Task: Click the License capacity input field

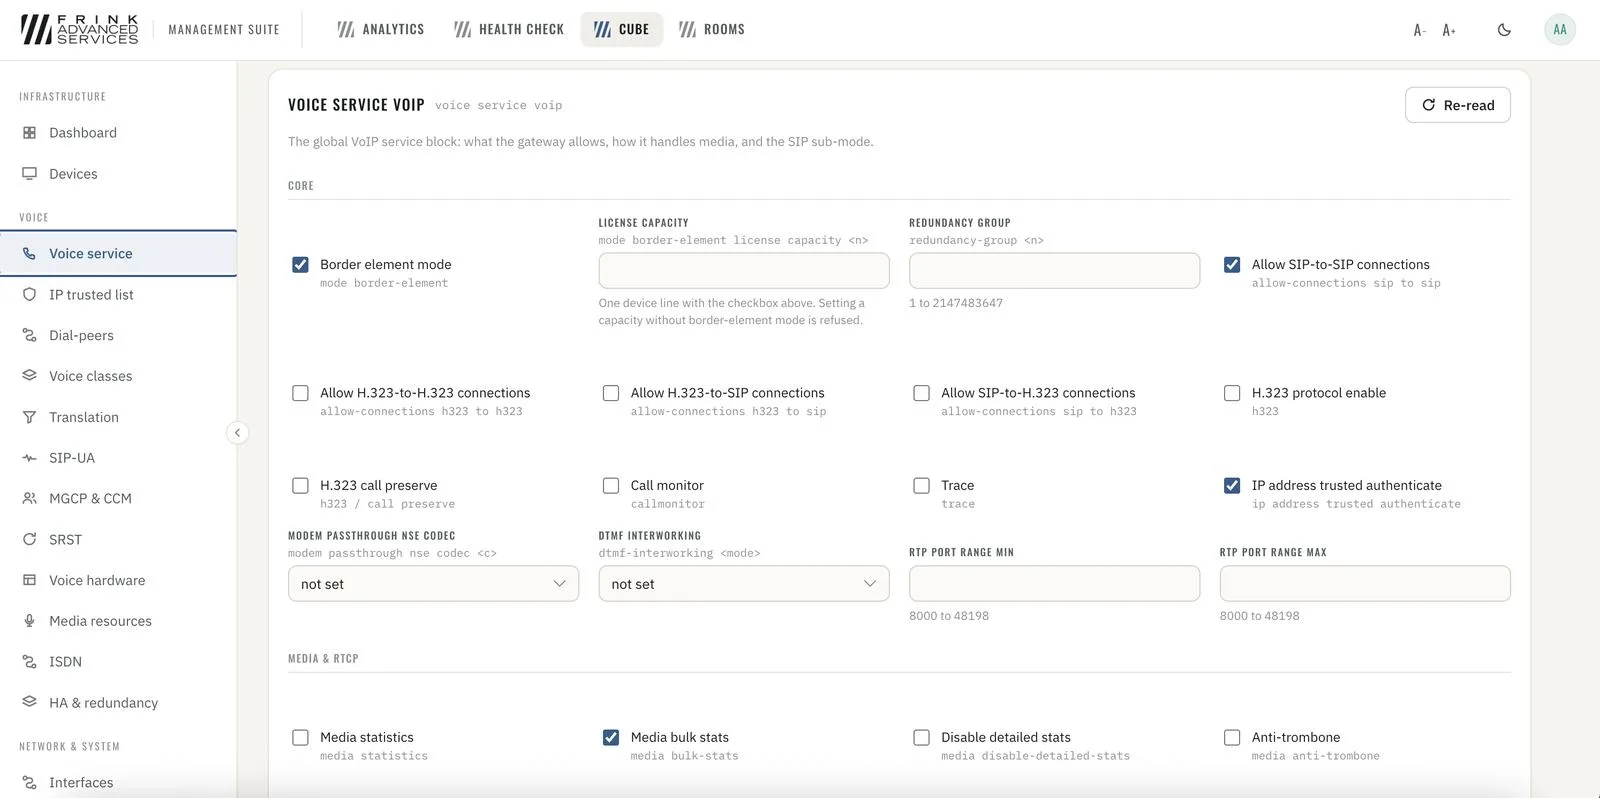Action: 744,271
